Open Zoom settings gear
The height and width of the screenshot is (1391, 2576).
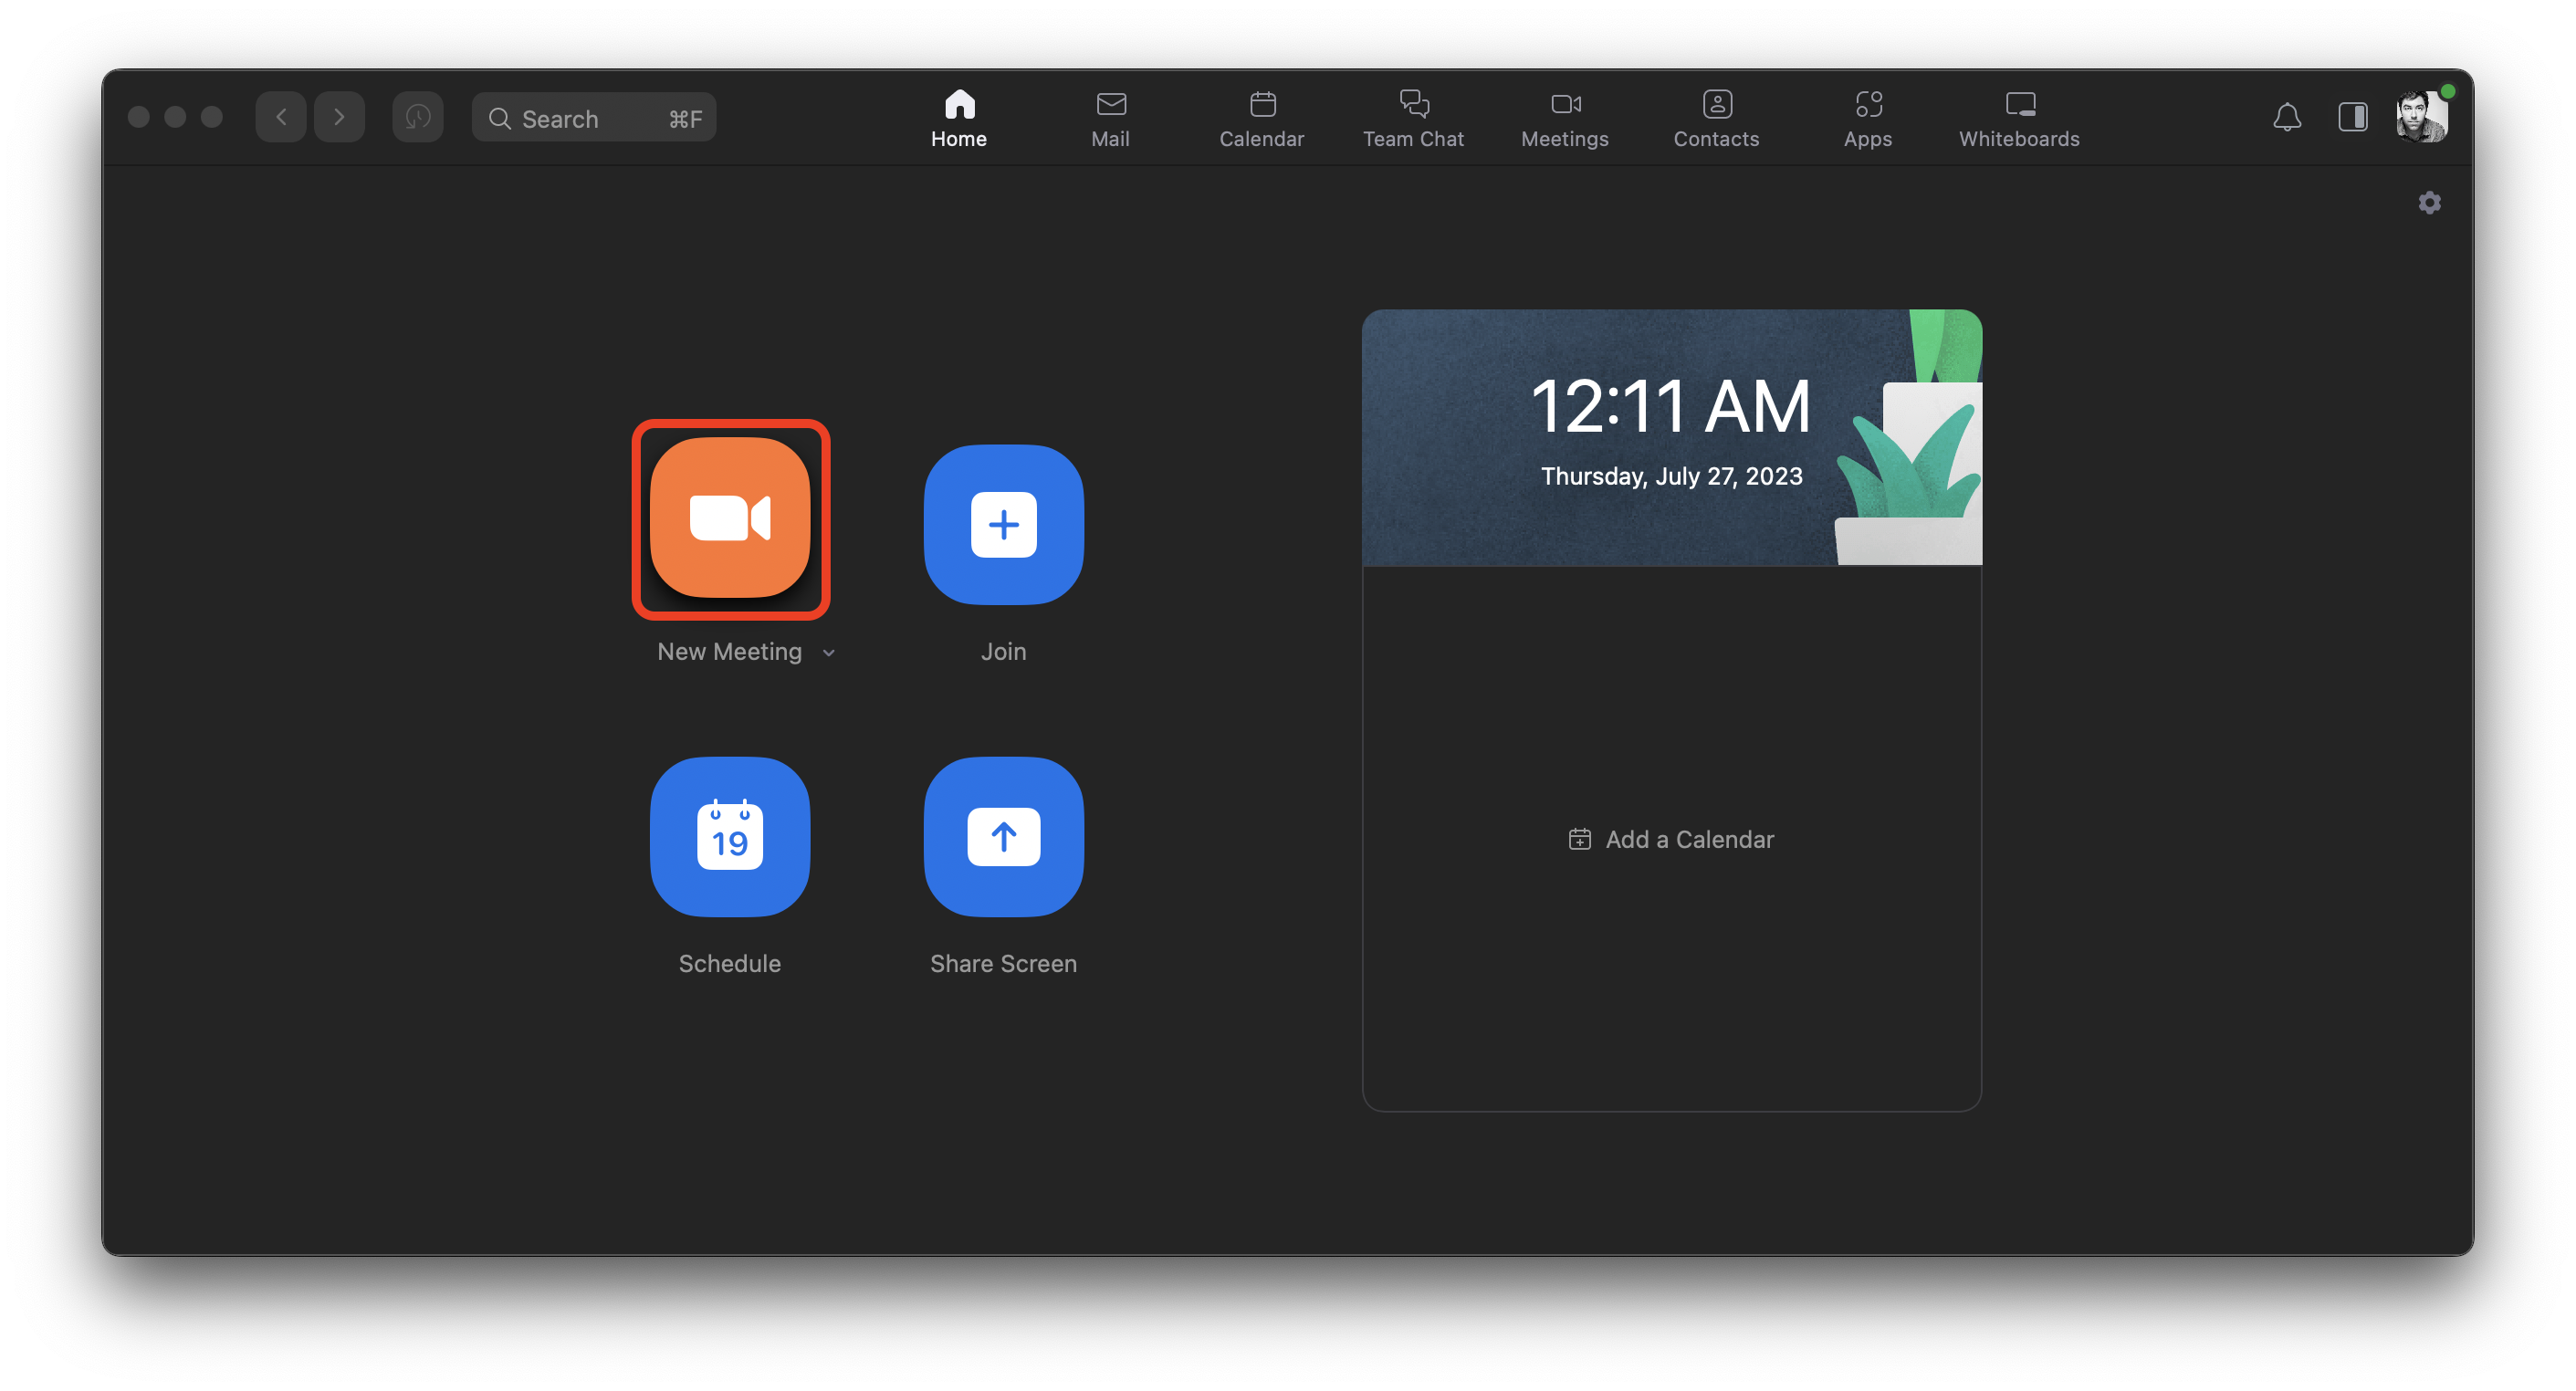[2430, 202]
